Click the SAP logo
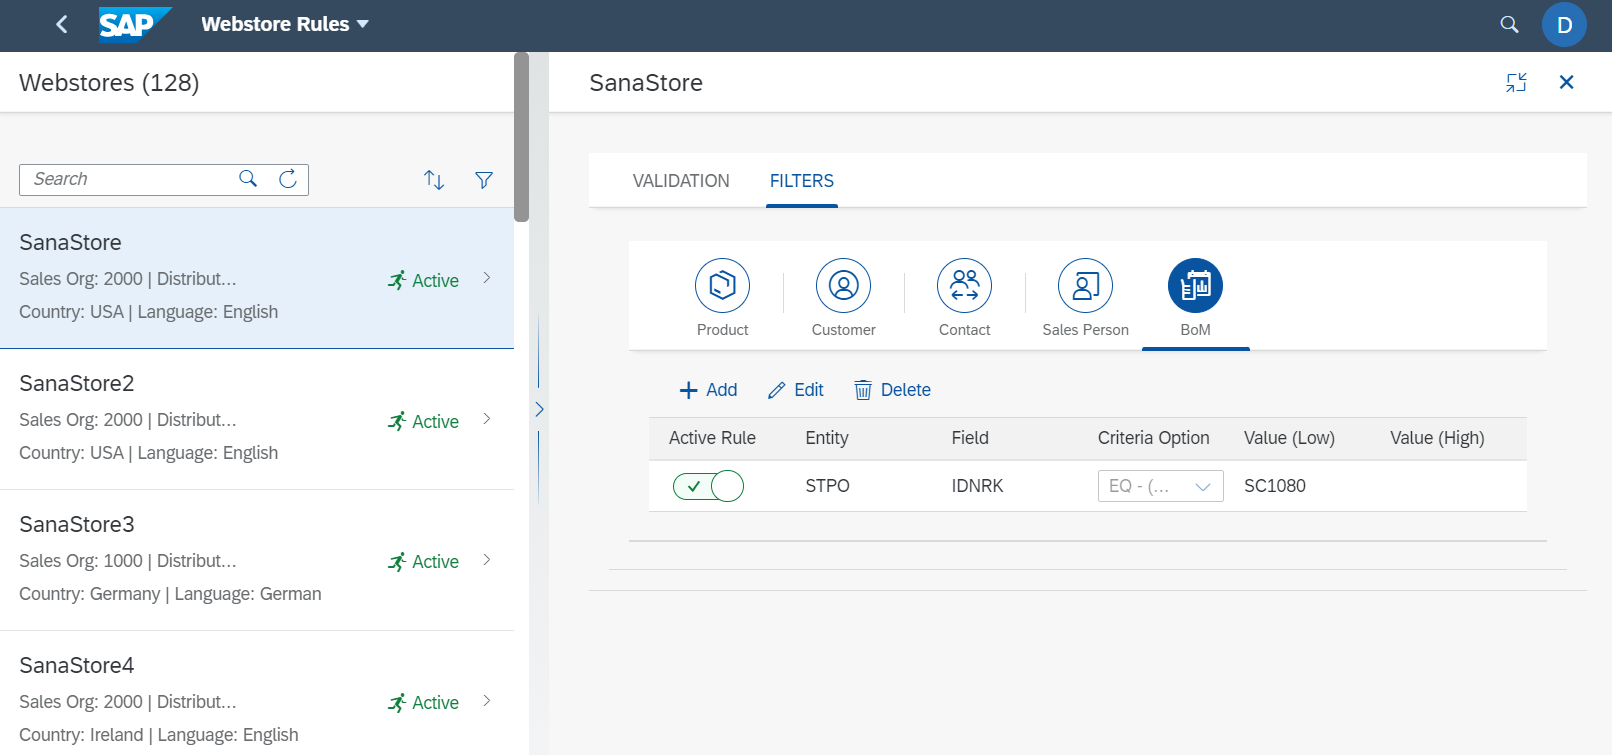Viewport: 1612px width, 755px height. click(x=135, y=24)
